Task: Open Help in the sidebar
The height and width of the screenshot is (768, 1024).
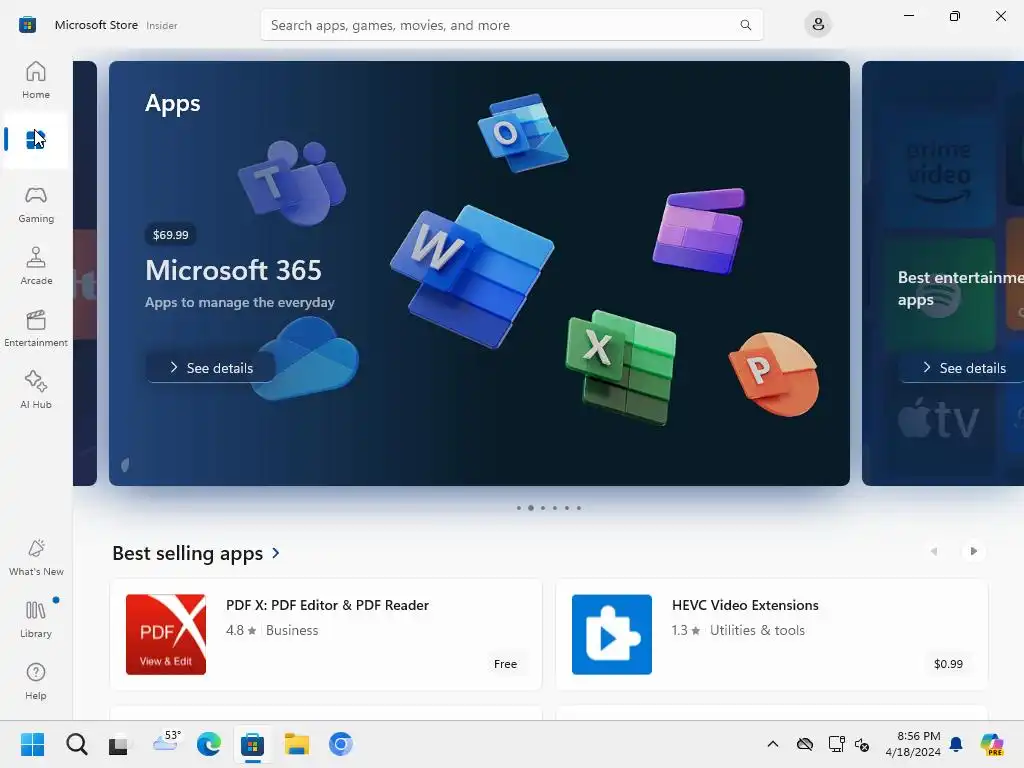Action: click(36, 682)
